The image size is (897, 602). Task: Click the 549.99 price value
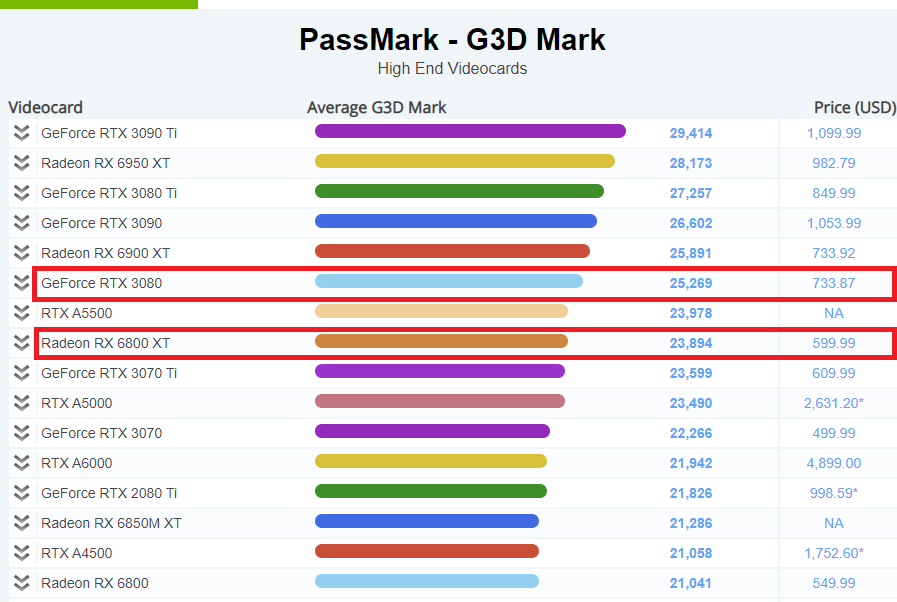(x=834, y=583)
